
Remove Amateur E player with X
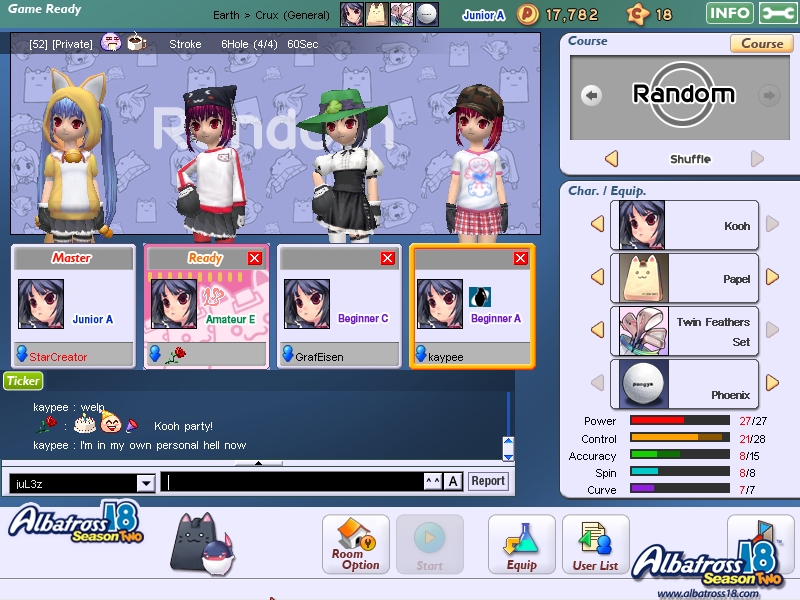254,258
